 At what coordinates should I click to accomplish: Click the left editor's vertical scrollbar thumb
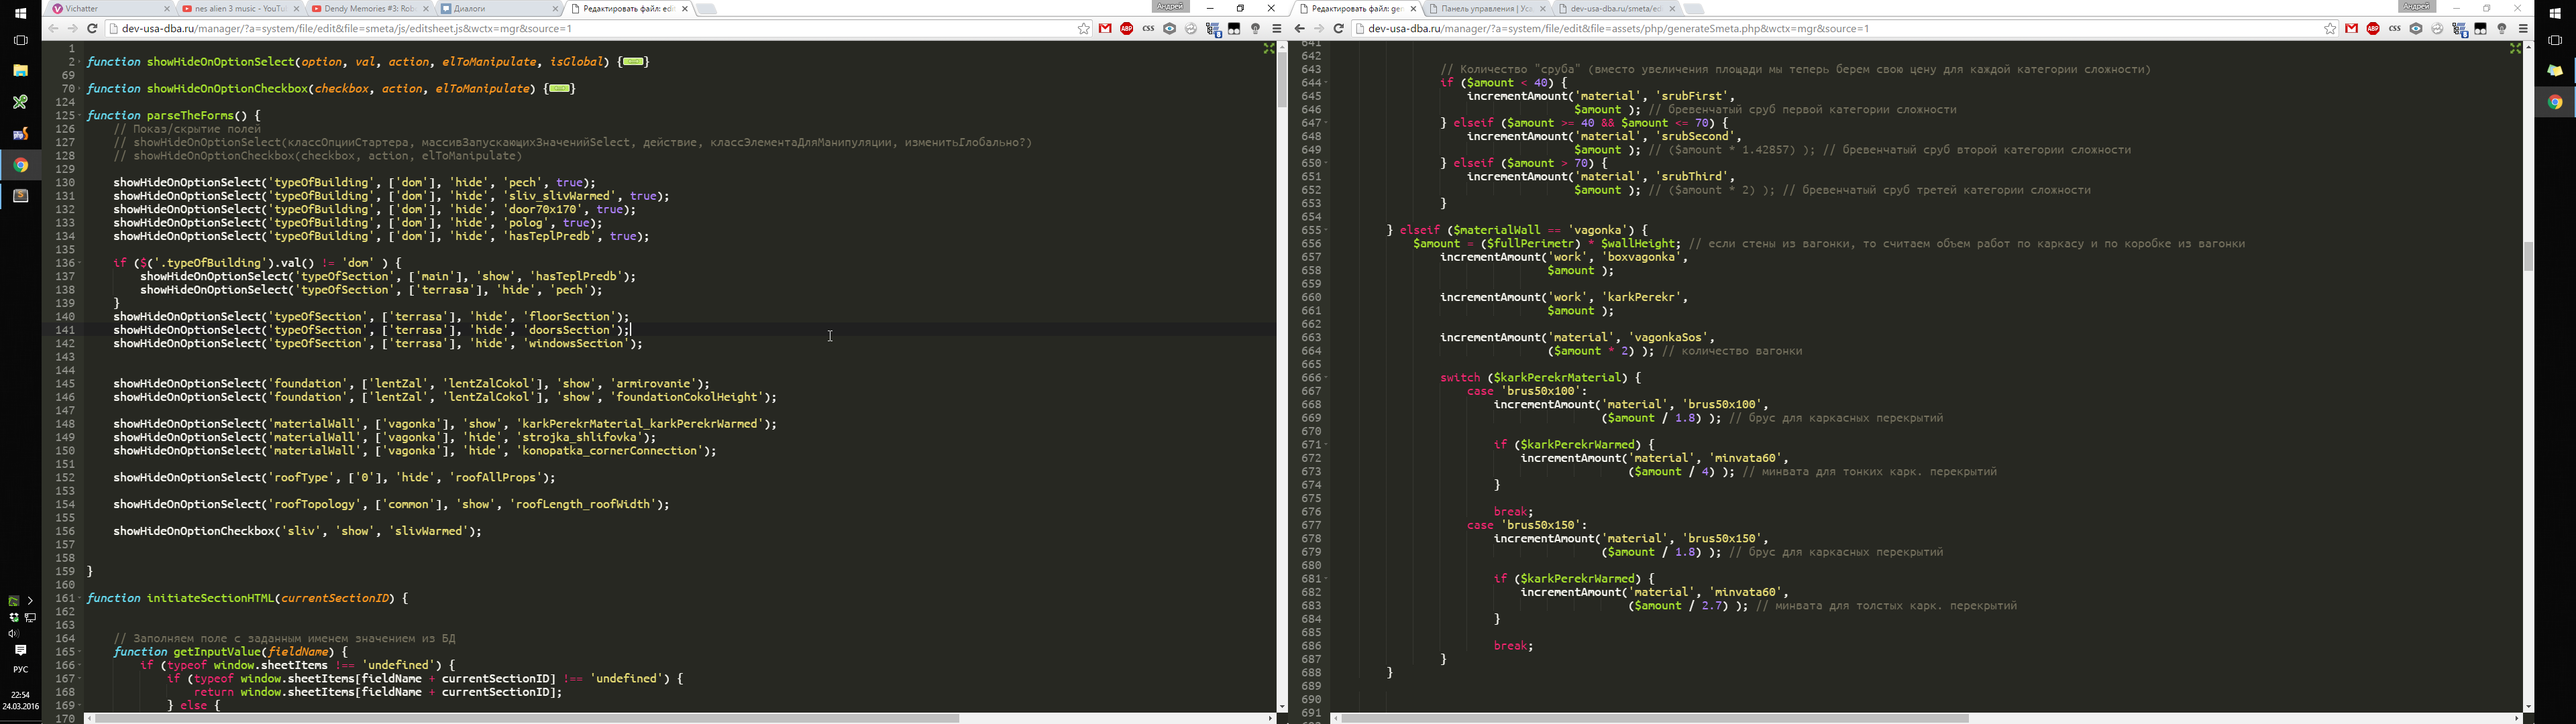[1281, 80]
